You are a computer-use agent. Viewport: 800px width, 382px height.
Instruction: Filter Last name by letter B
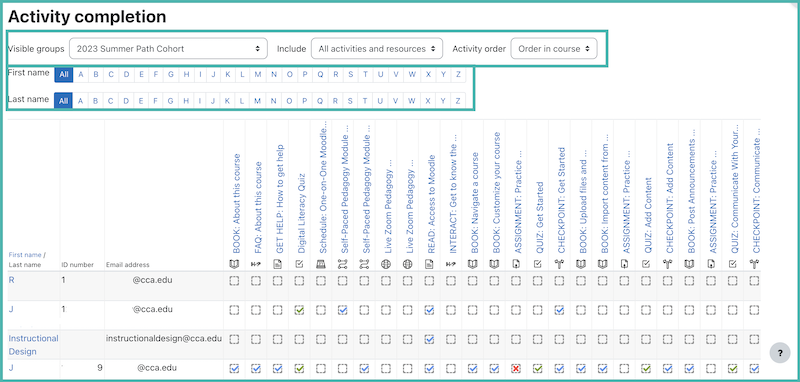[x=95, y=100]
